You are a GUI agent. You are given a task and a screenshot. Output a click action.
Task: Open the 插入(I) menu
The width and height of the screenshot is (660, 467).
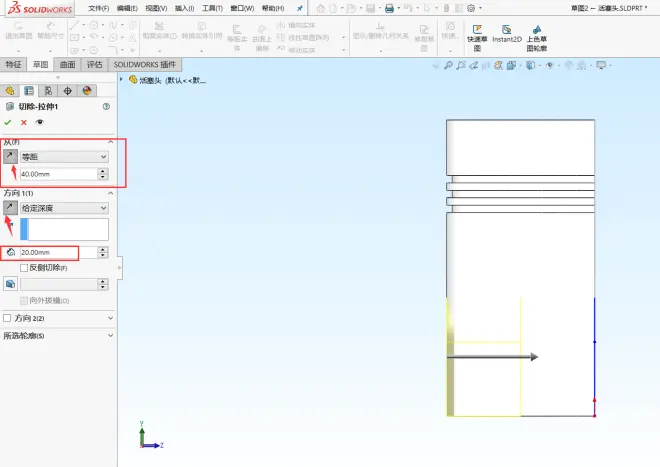click(x=184, y=8)
